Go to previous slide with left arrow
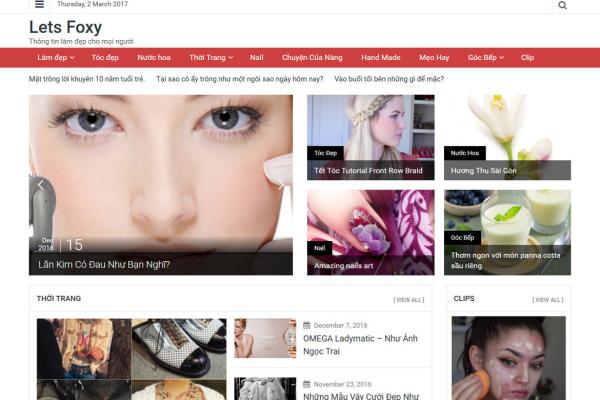This screenshot has width=600, height=400. click(40, 184)
